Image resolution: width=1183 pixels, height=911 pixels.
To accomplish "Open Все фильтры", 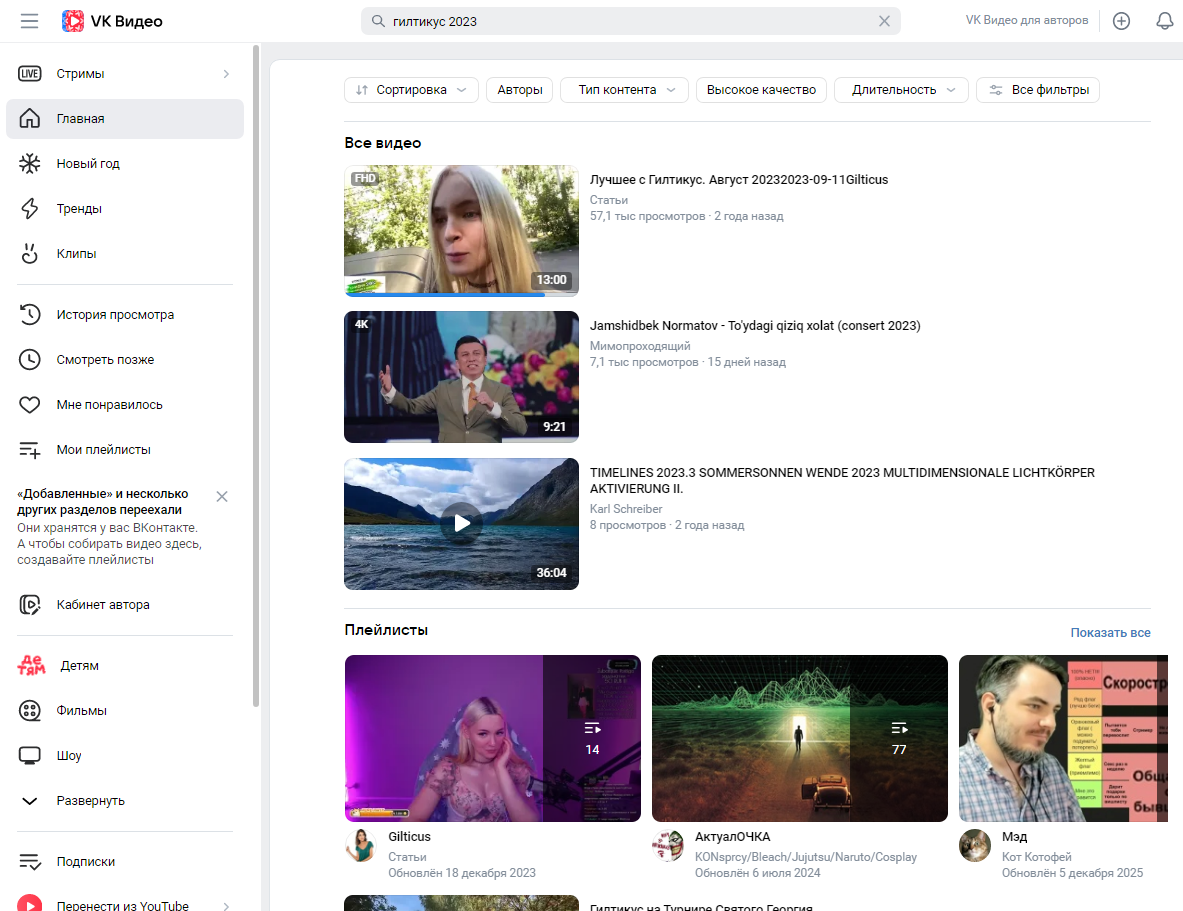I will 1038,90.
